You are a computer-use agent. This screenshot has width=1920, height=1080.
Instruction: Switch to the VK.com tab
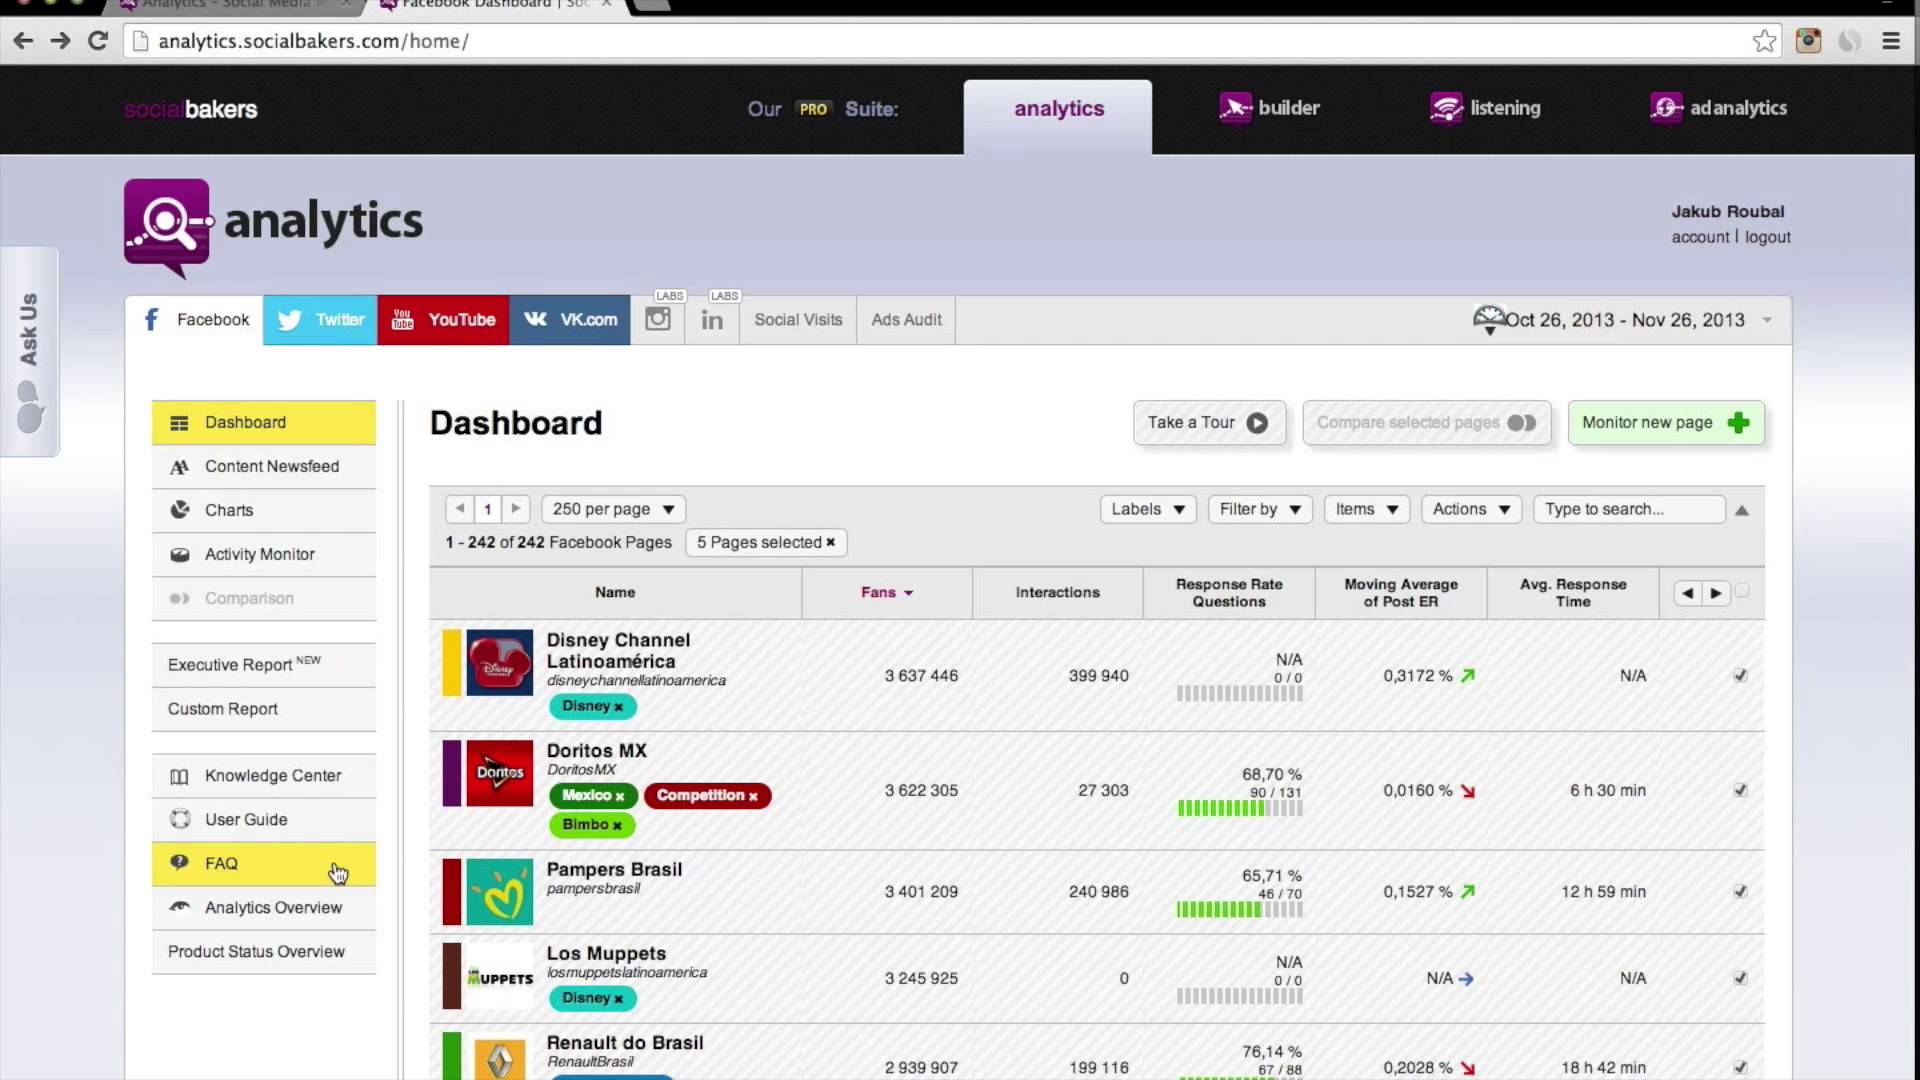(x=570, y=320)
